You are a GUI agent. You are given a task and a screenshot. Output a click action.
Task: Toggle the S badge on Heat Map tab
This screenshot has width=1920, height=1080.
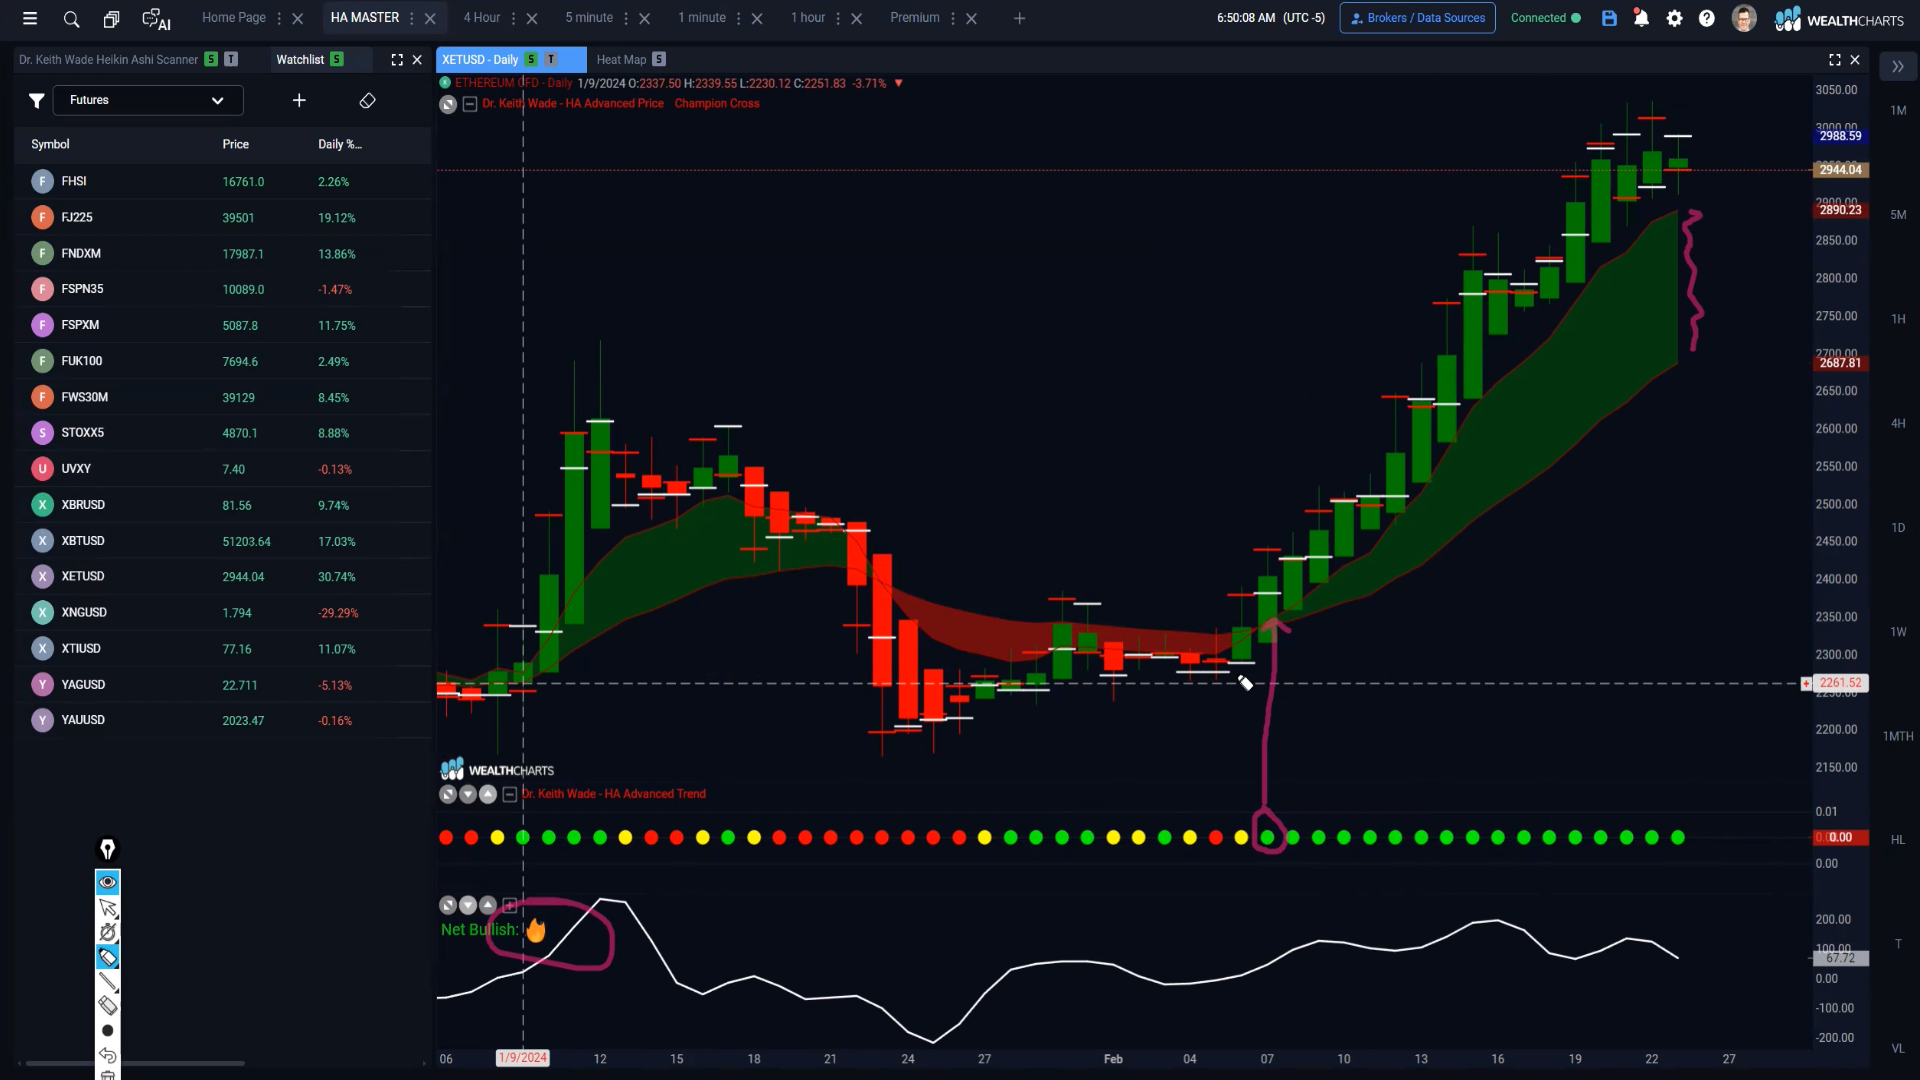tap(659, 60)
